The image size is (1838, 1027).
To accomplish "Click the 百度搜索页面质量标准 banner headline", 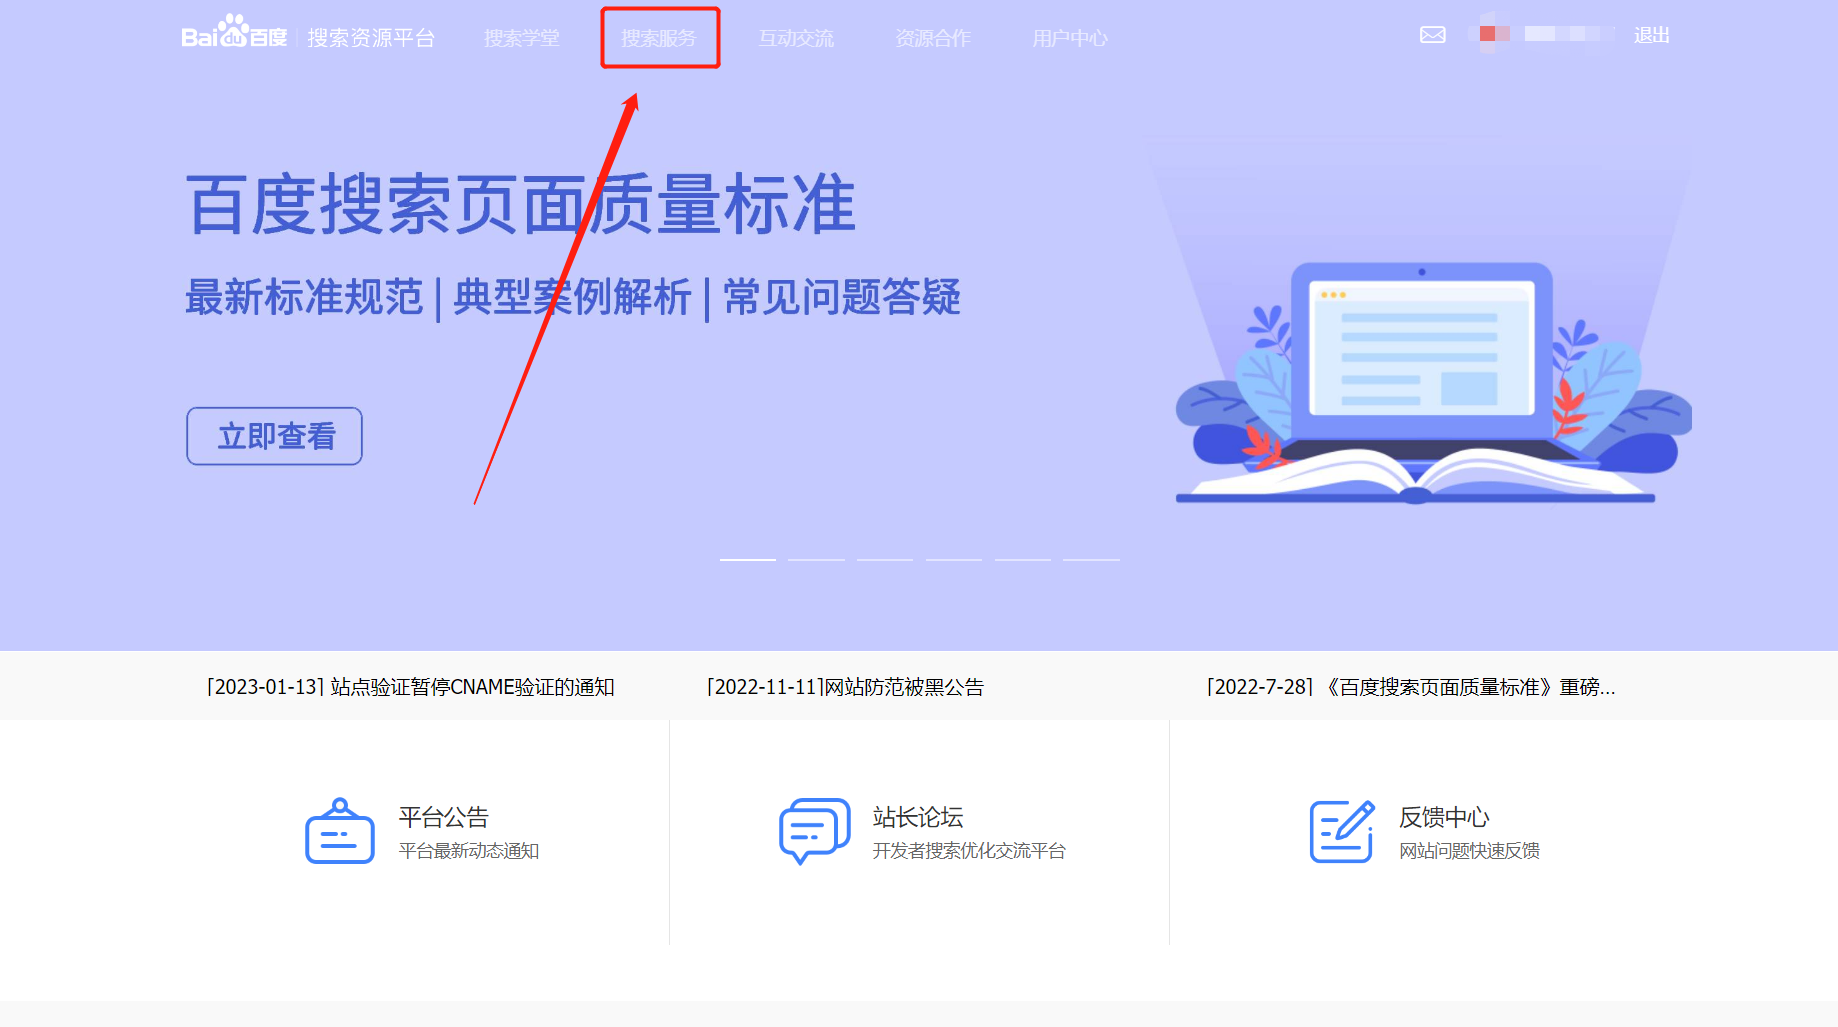I will click(520, 205).
